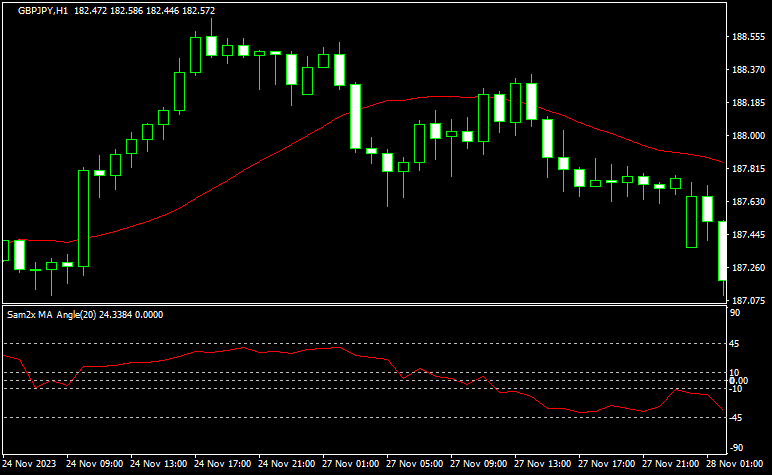
Task: Click the 24 Nov 09:00 time label
Action: (95, 464)
